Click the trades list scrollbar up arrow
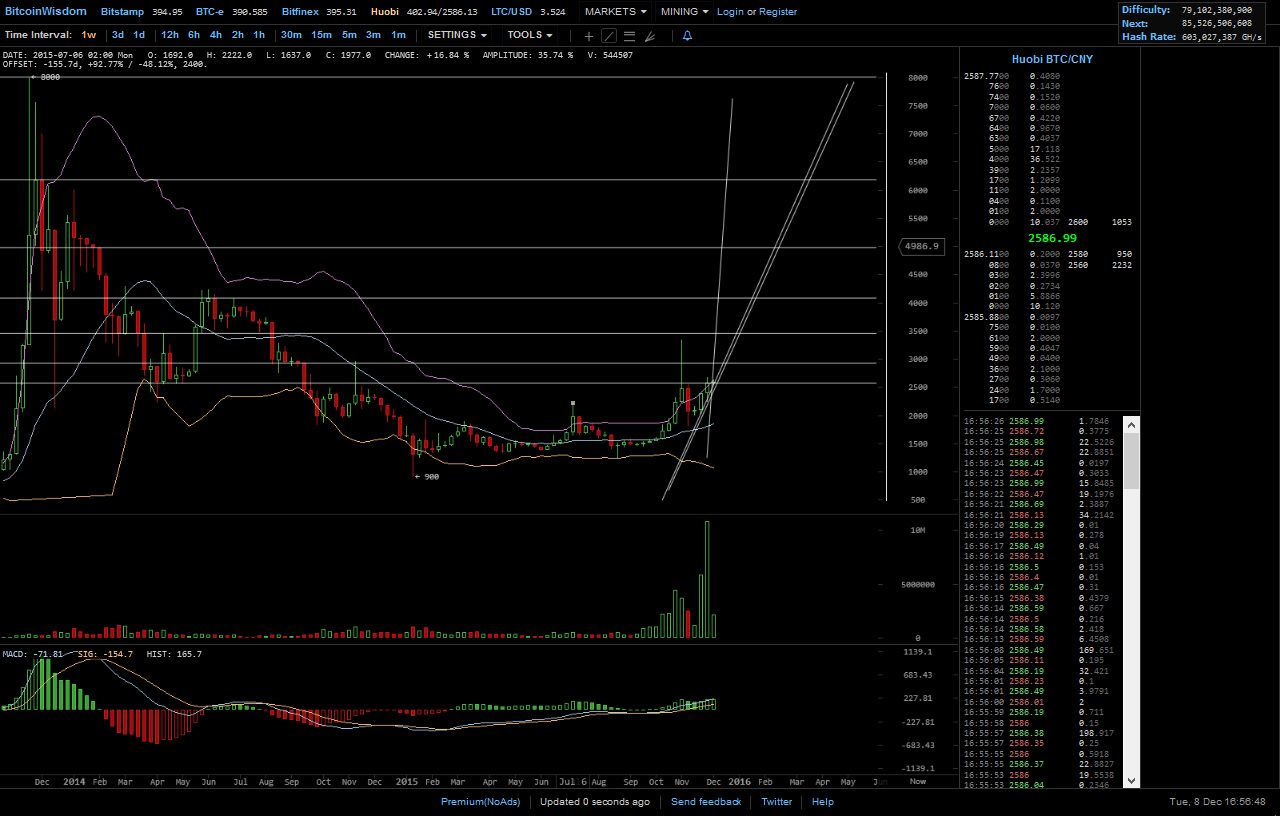 1132,424
